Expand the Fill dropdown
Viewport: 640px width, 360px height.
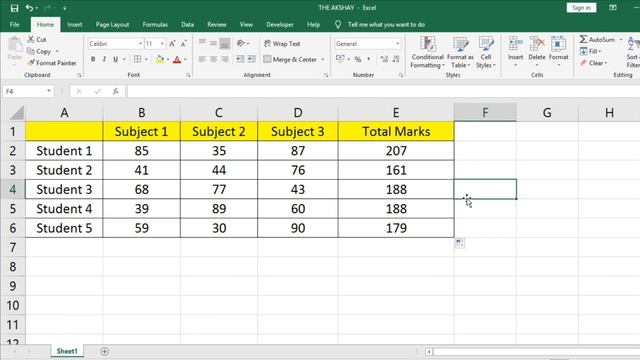point(600,51)
